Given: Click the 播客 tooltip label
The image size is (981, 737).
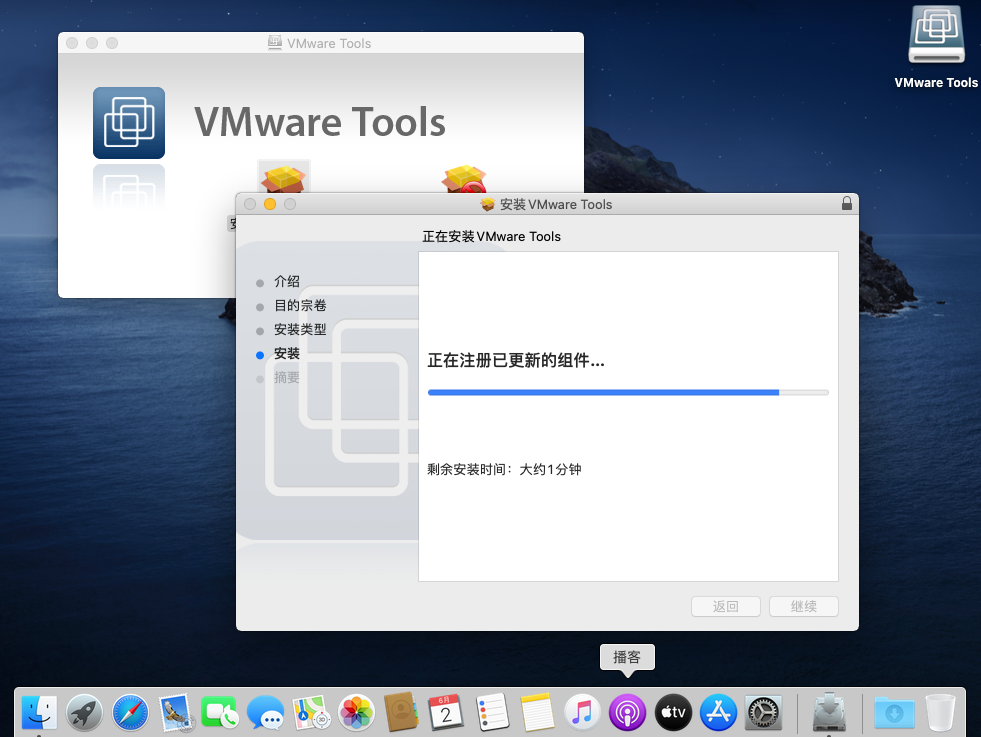Looking at the screenshot, I should coord(627,657).
